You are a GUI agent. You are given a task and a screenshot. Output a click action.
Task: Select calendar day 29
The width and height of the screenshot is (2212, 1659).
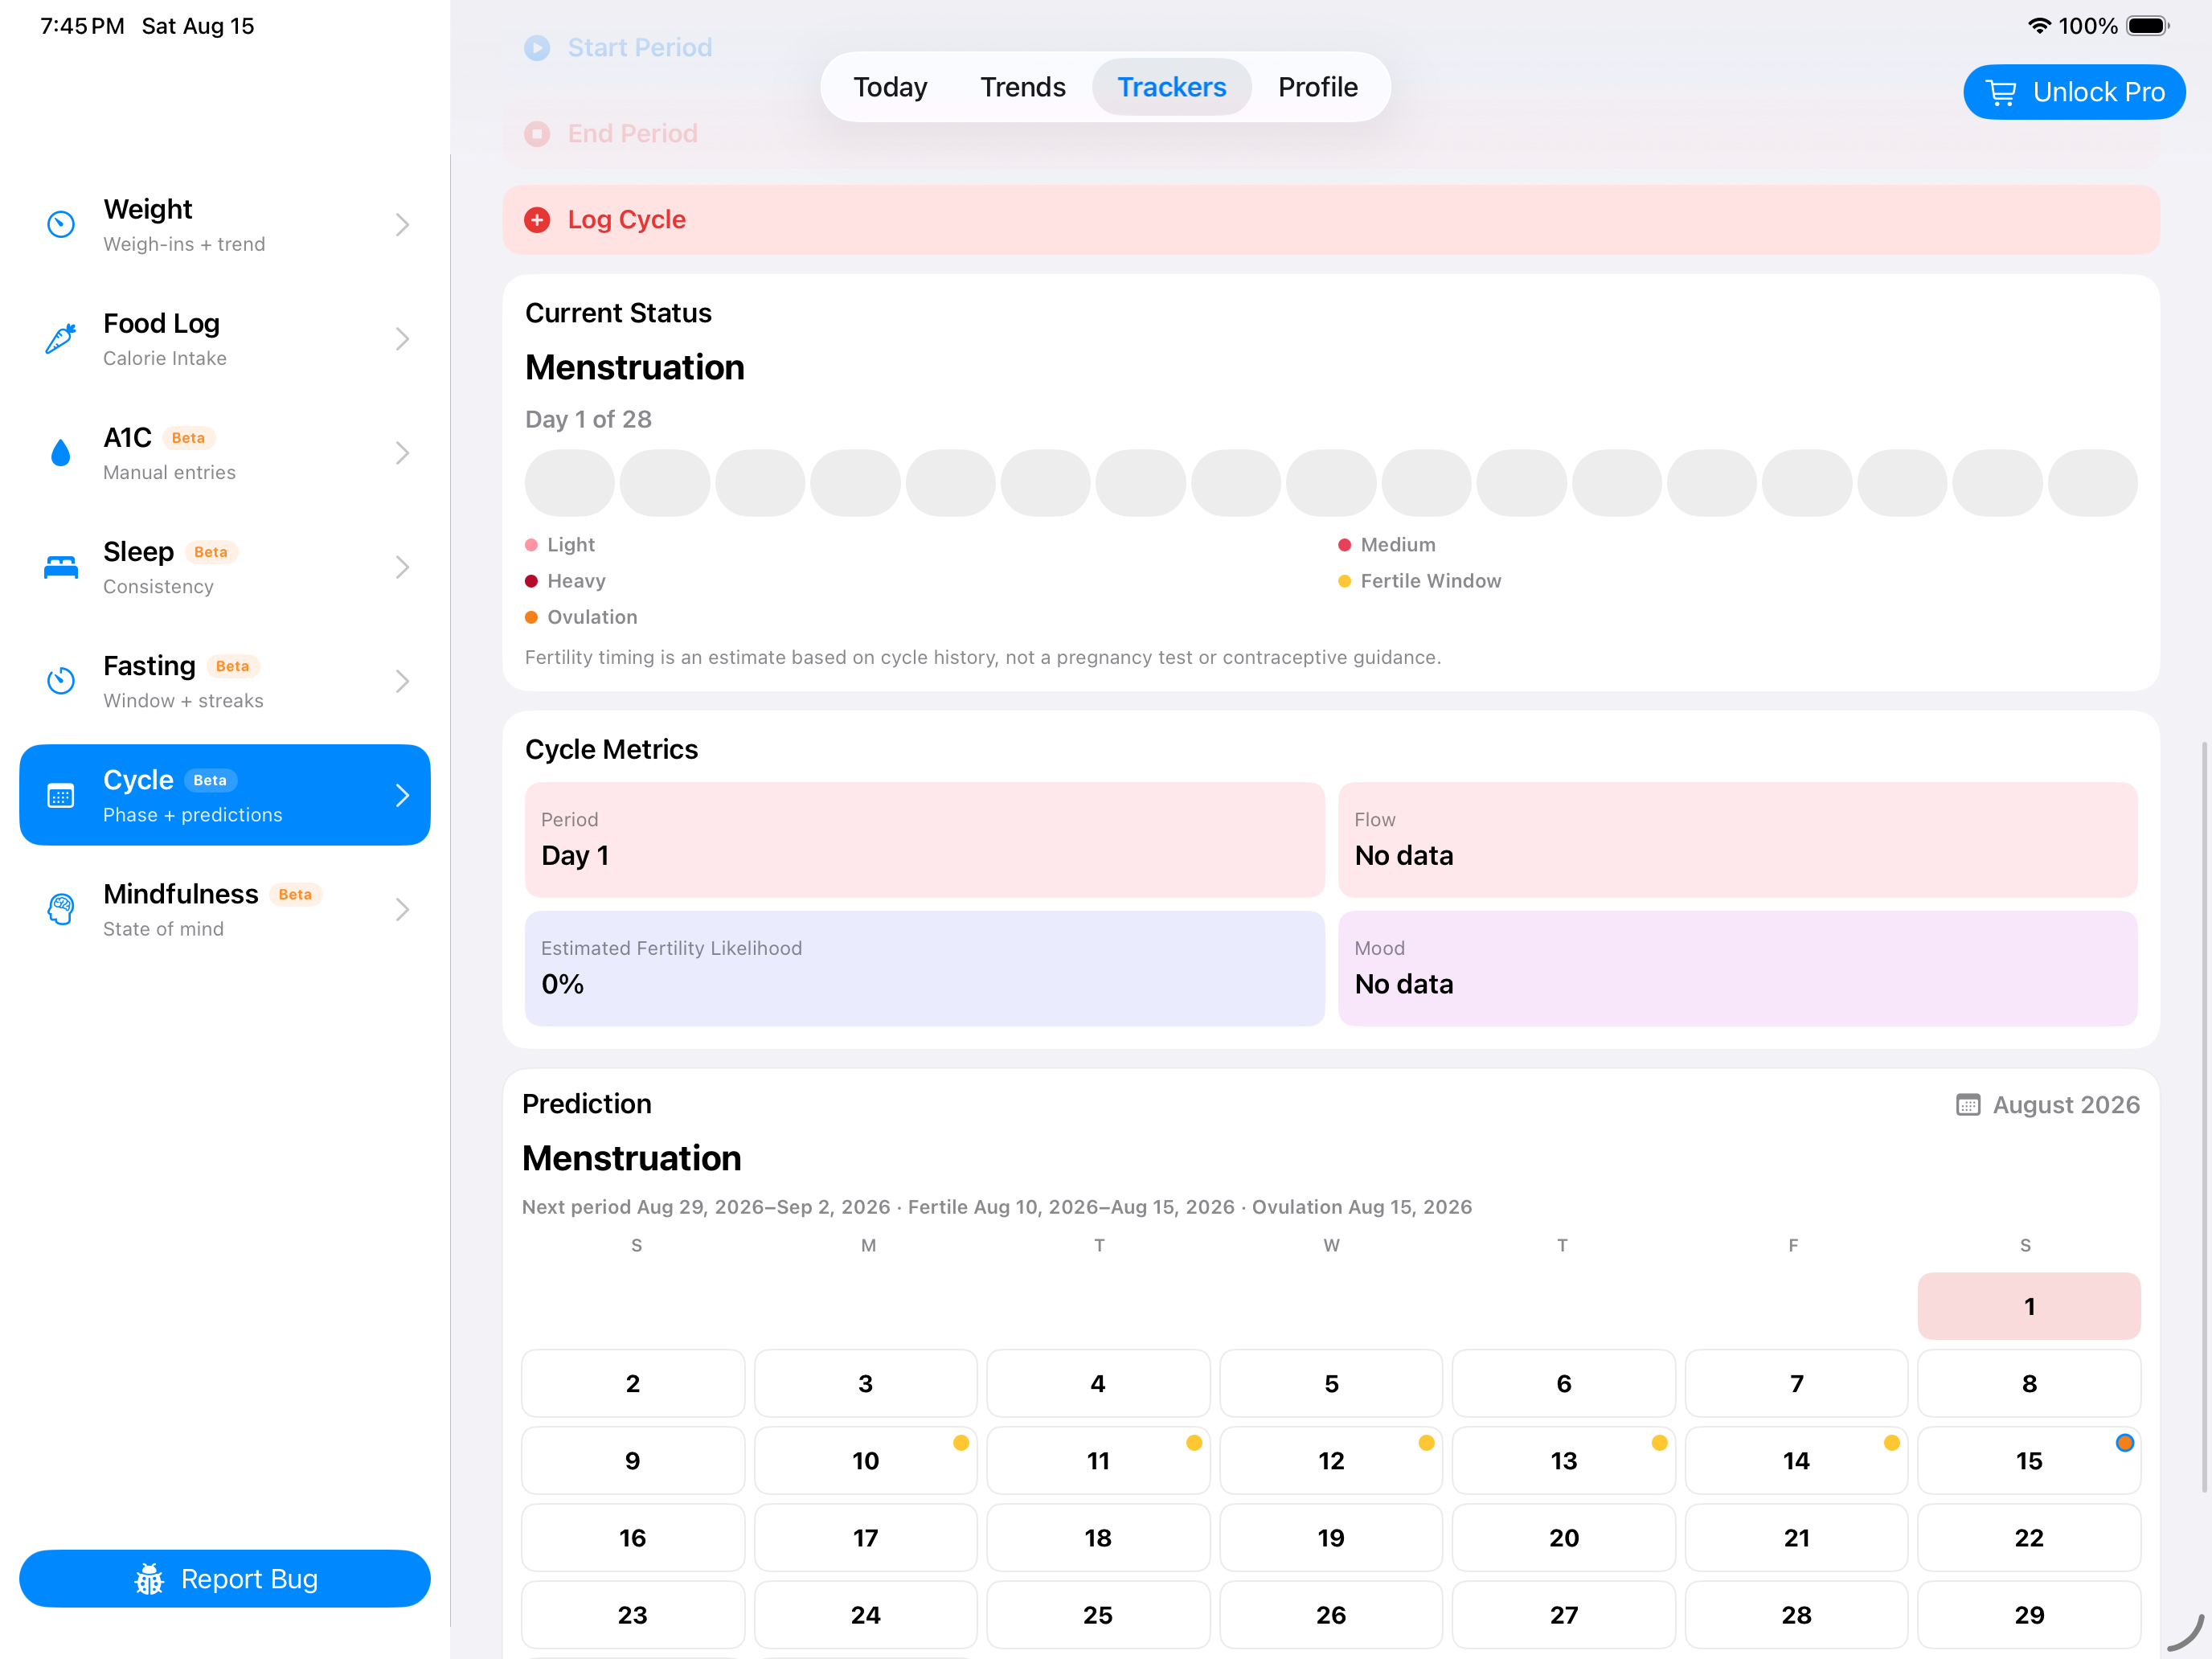2028,1614
